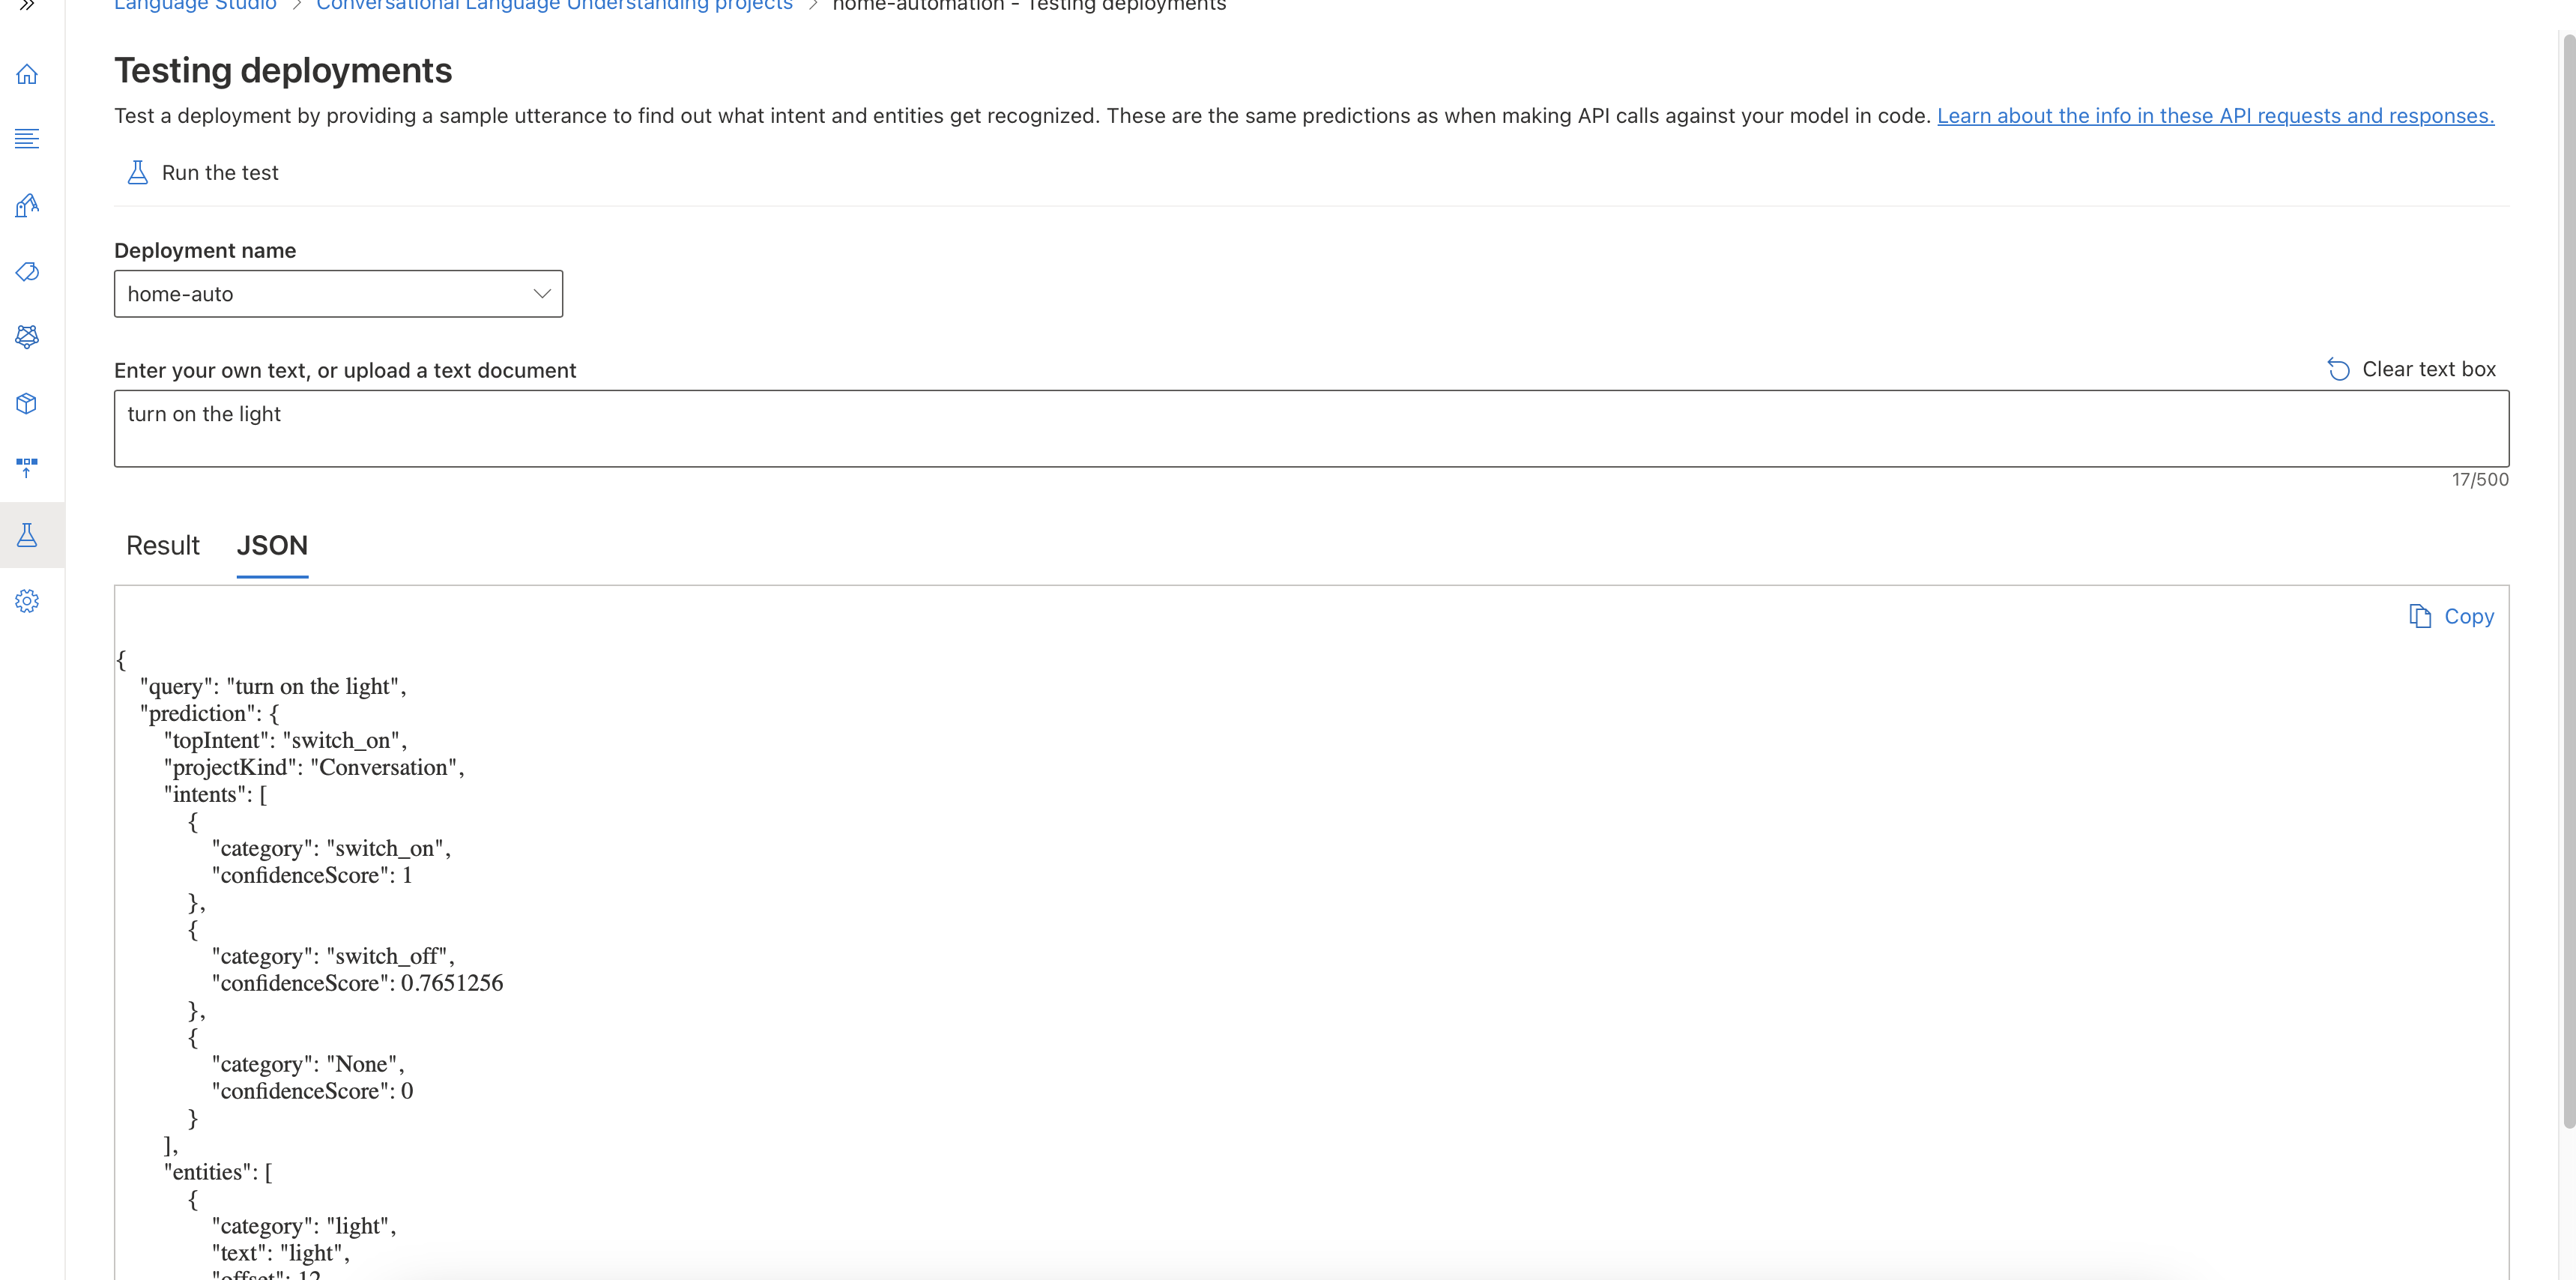
Task: Click the dropdown chevron beside home-auto
Action: coord(541,294)
